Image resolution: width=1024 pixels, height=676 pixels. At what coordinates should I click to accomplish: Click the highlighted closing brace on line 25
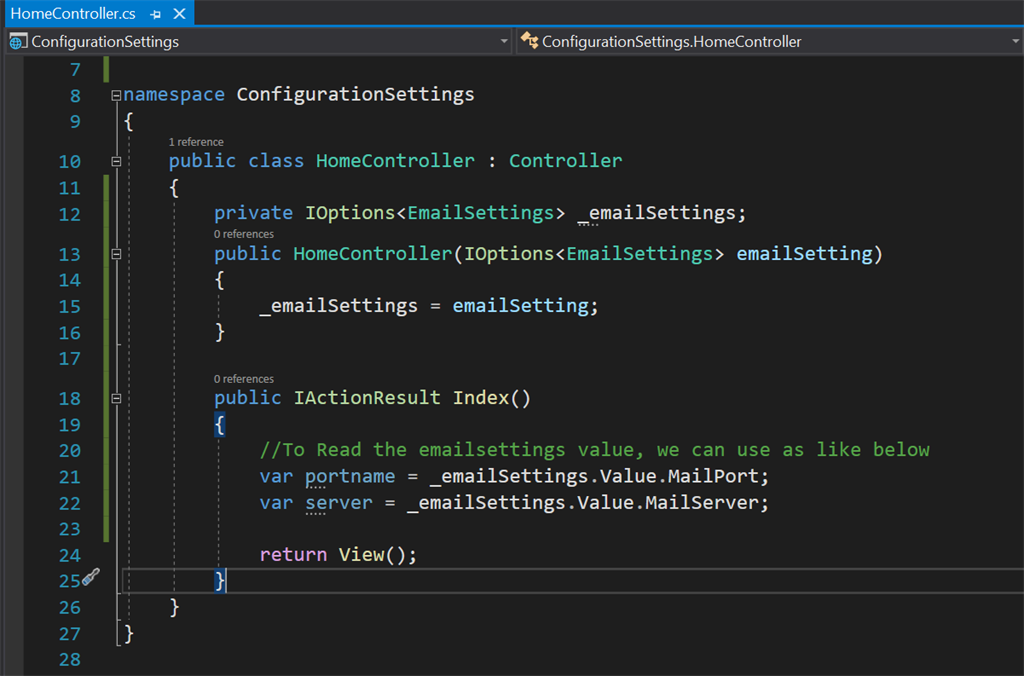(220, 581)
